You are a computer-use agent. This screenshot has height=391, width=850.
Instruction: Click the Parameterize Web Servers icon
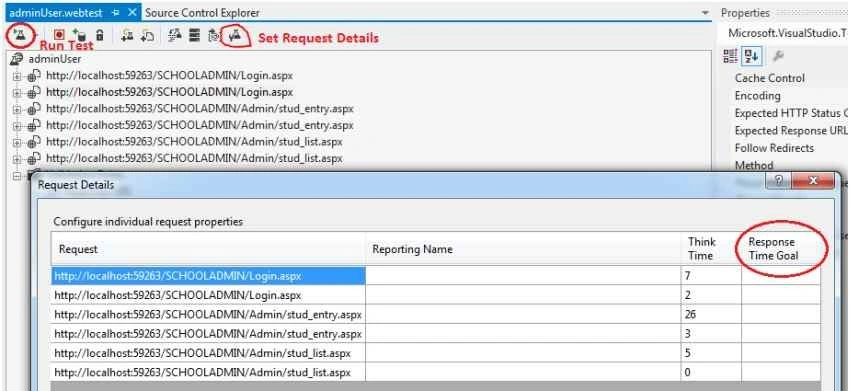click(x=175, y=36)
